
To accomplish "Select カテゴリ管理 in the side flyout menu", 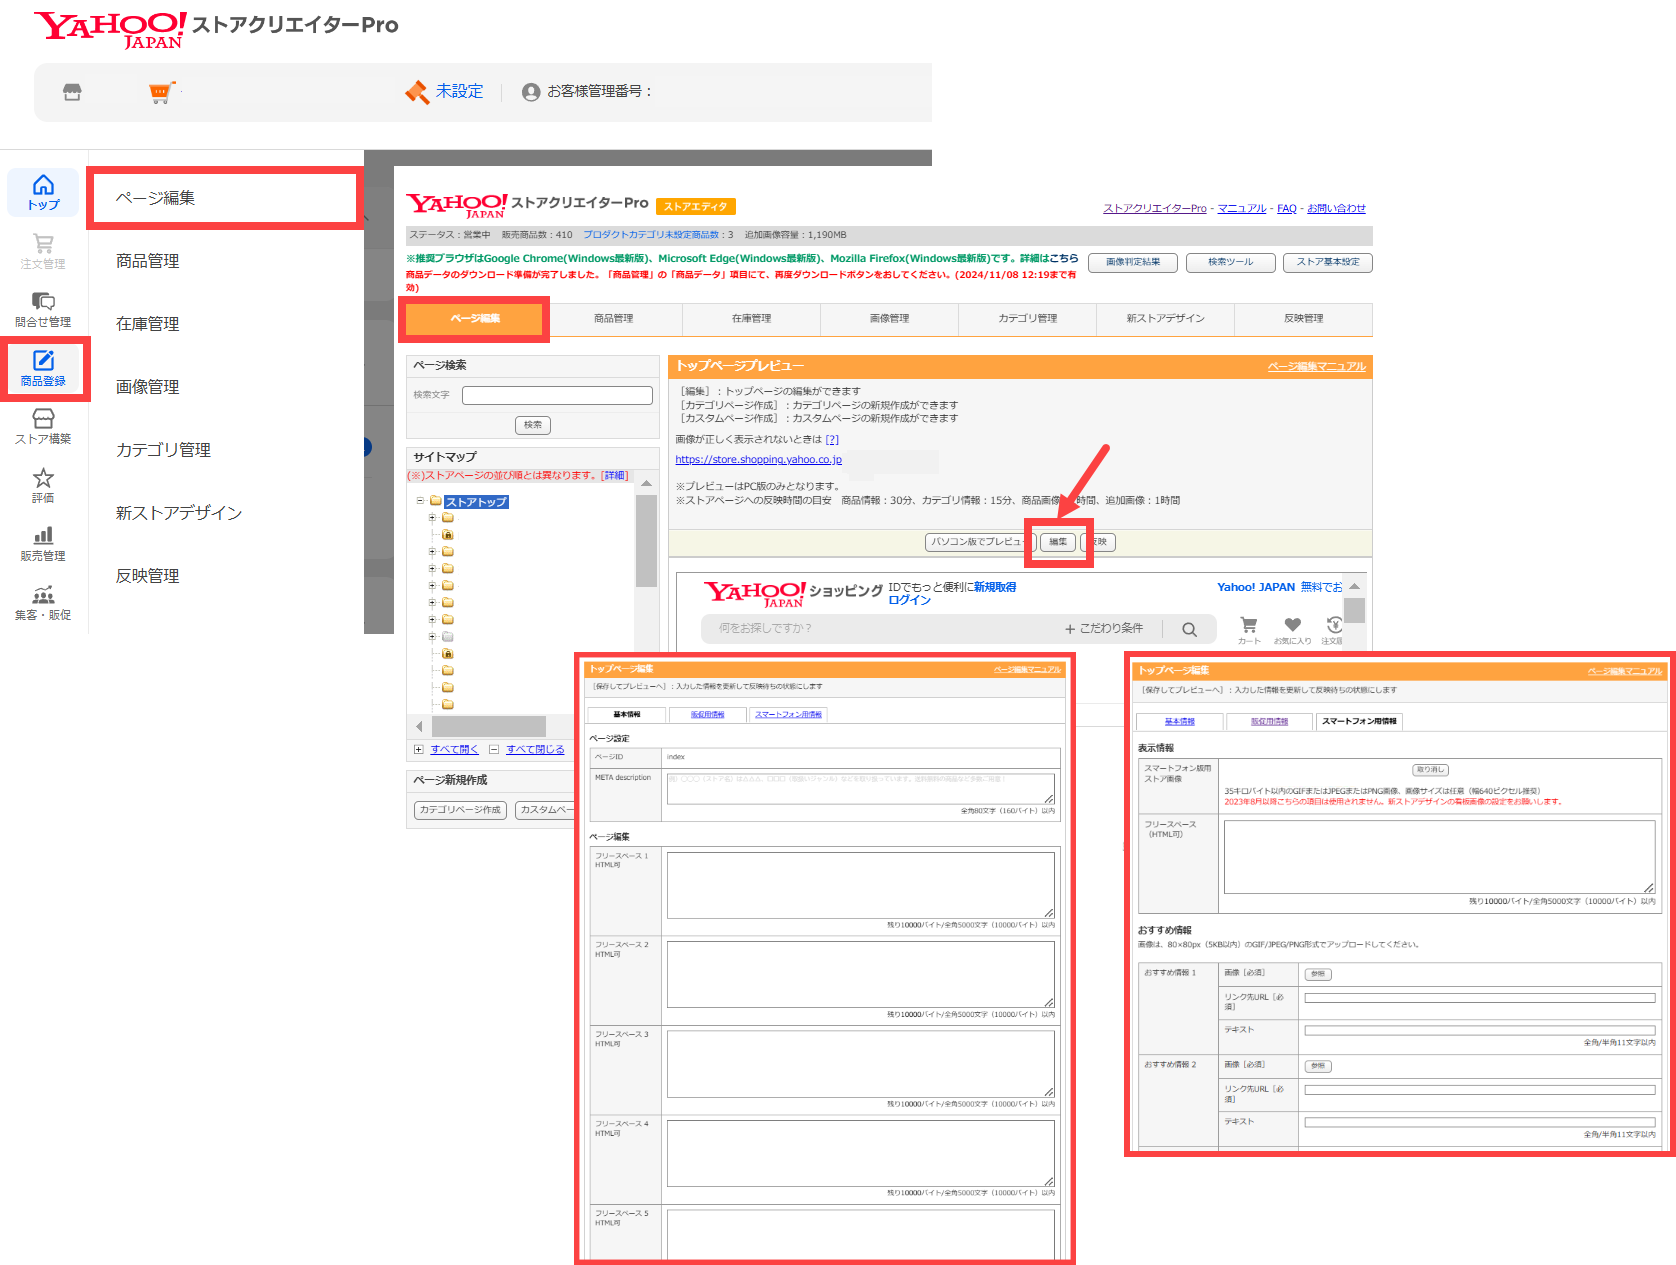I will (x=163, y=450).
